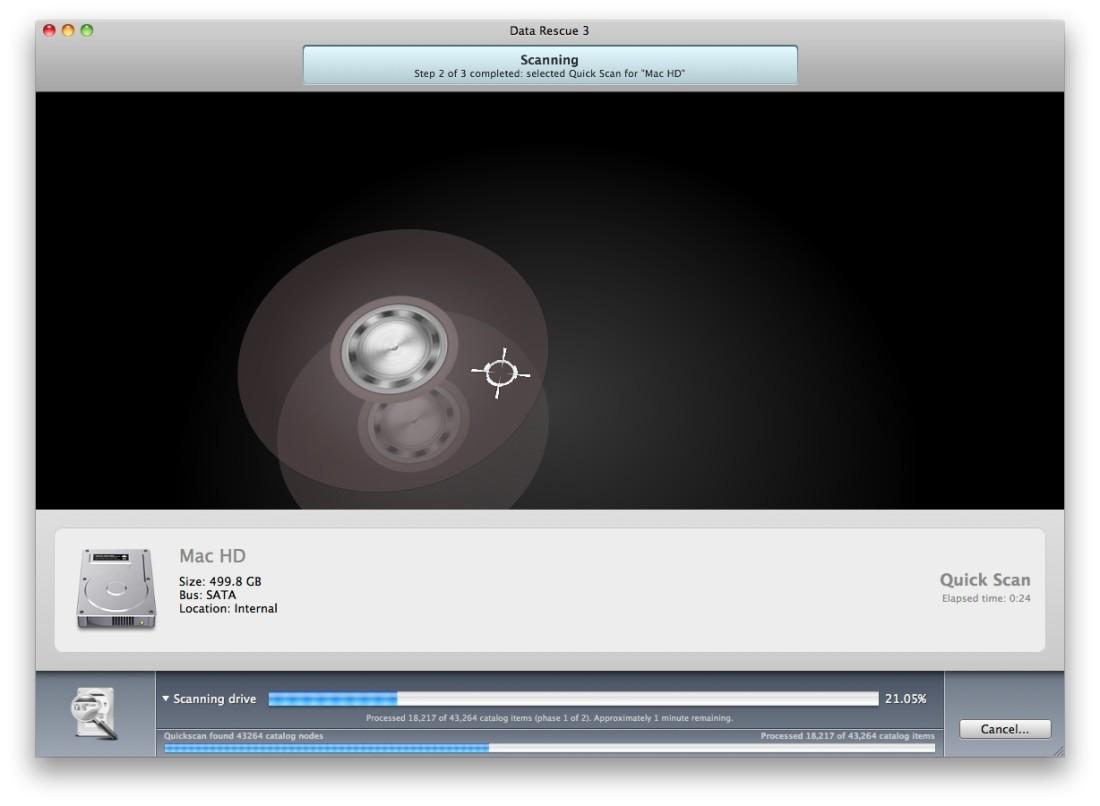Click the Mac HD hard drive icon
This screenshot has height=806, width=1100.
pyautogui.click(x=116, y=588)
